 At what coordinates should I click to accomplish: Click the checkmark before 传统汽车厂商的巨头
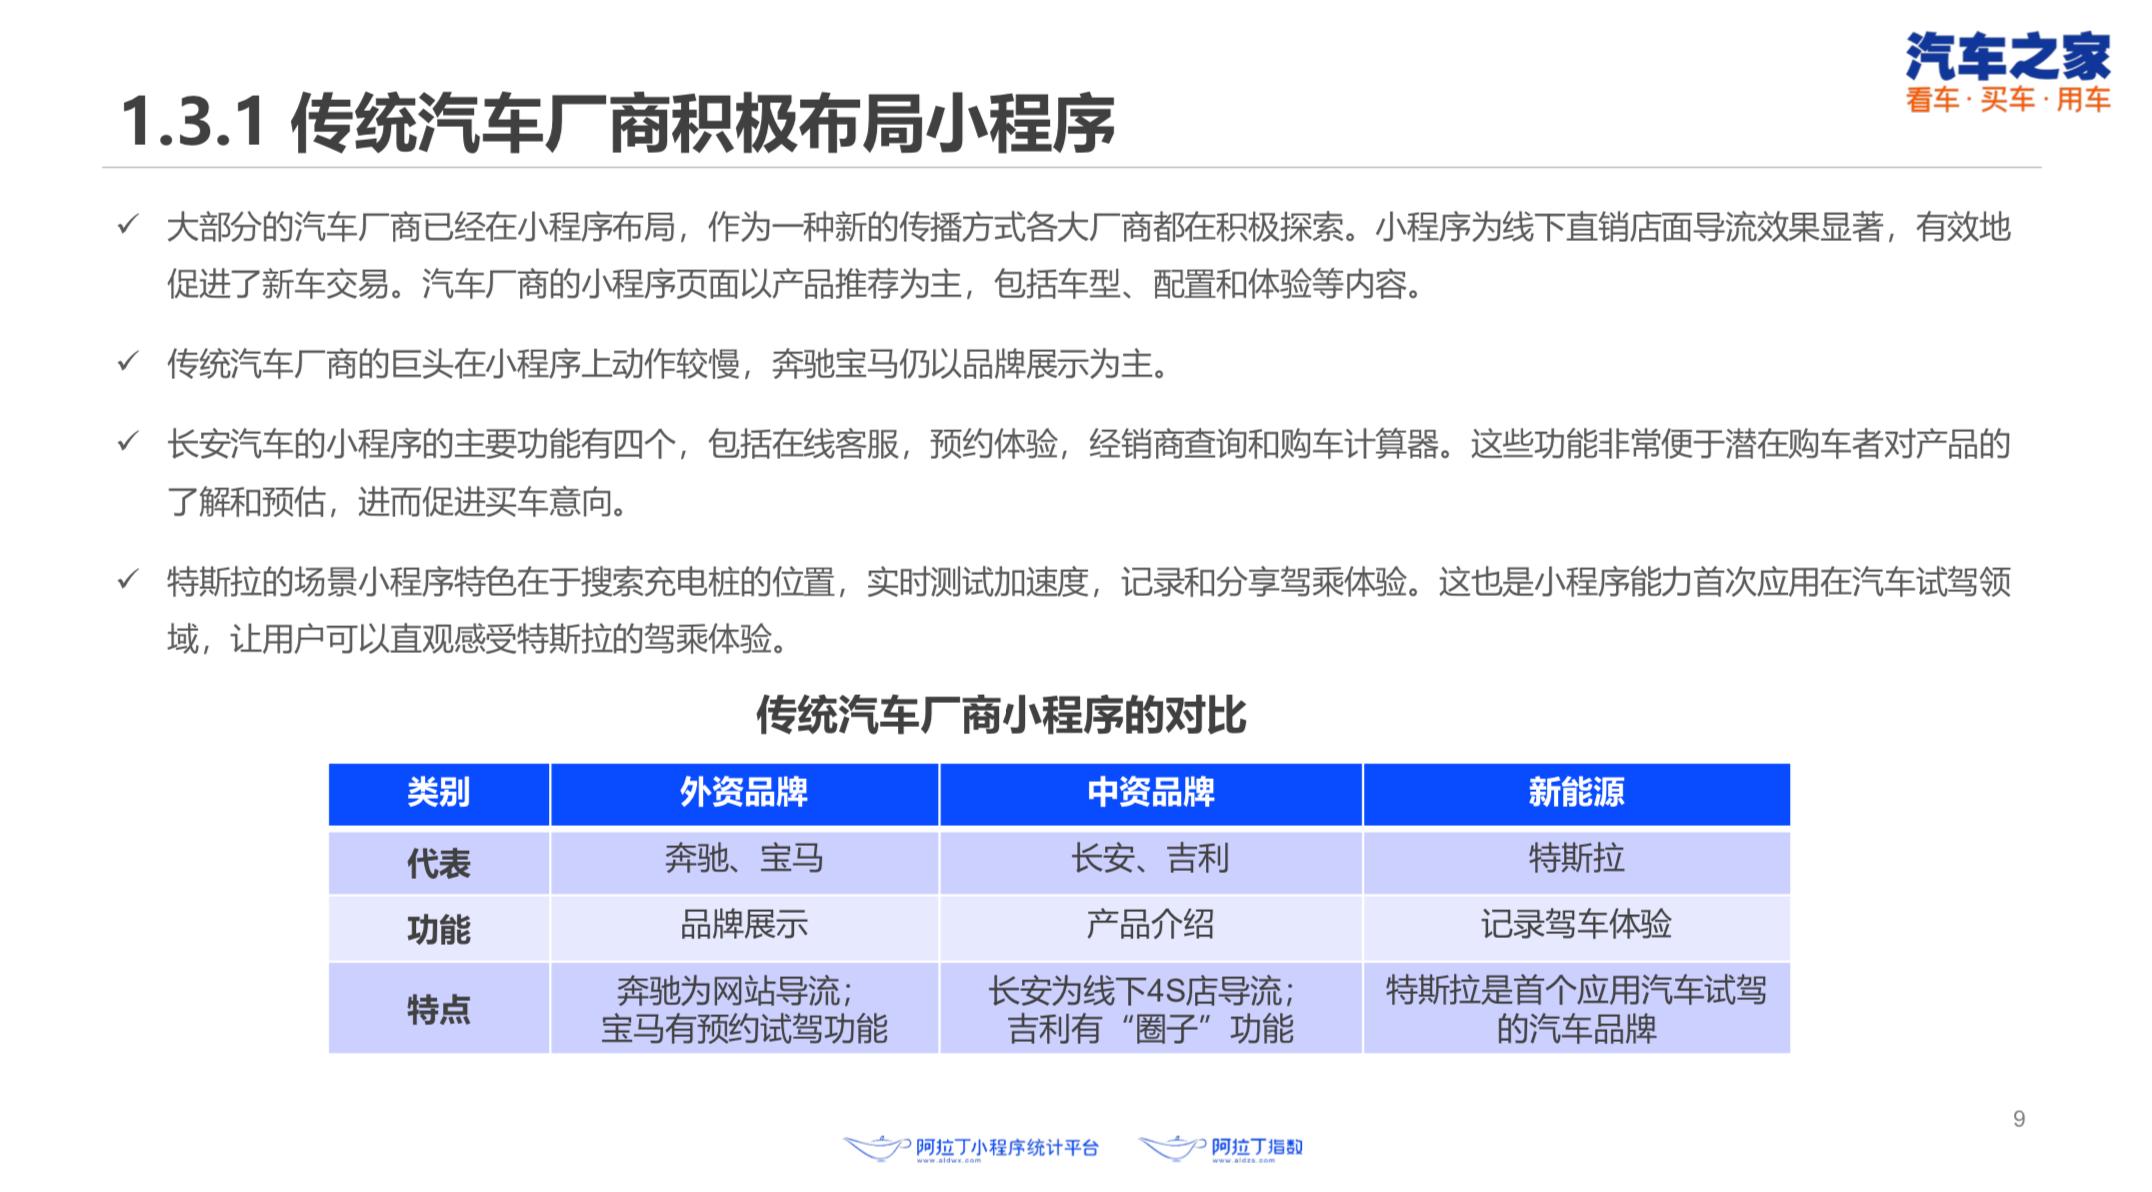click(x=127, y=362)
